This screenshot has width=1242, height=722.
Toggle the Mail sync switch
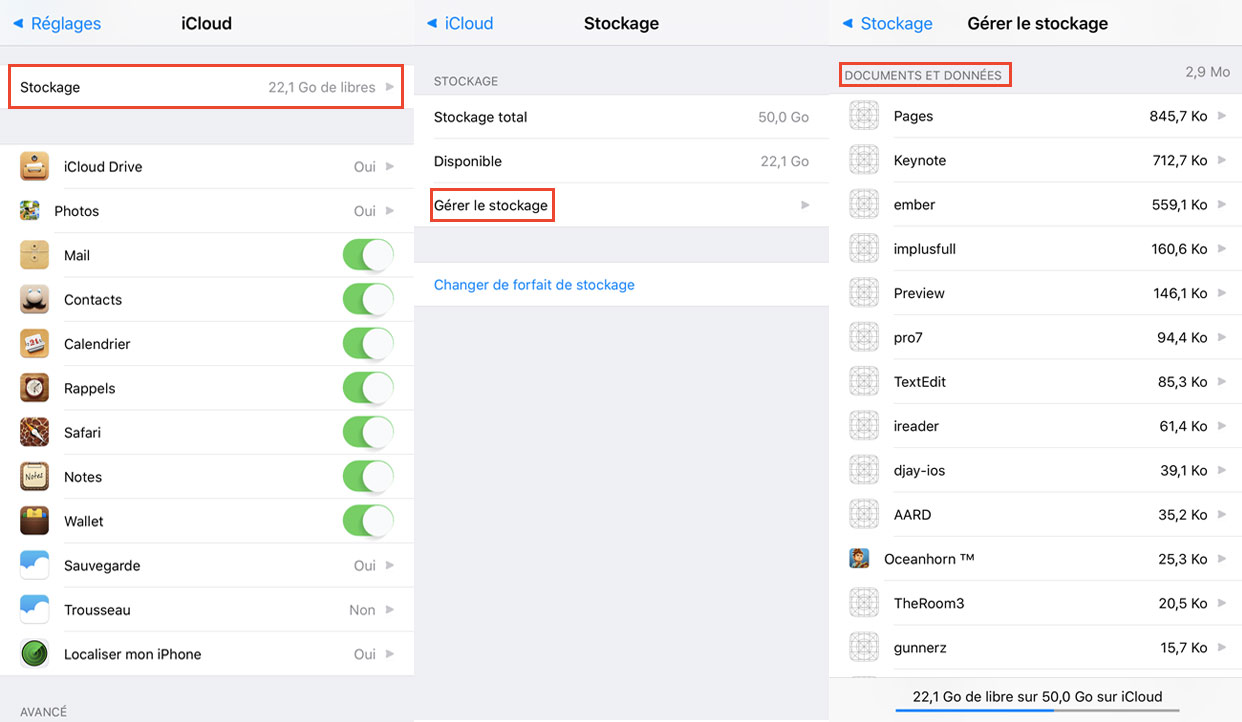pyautogui.click(x=368, y=256)
